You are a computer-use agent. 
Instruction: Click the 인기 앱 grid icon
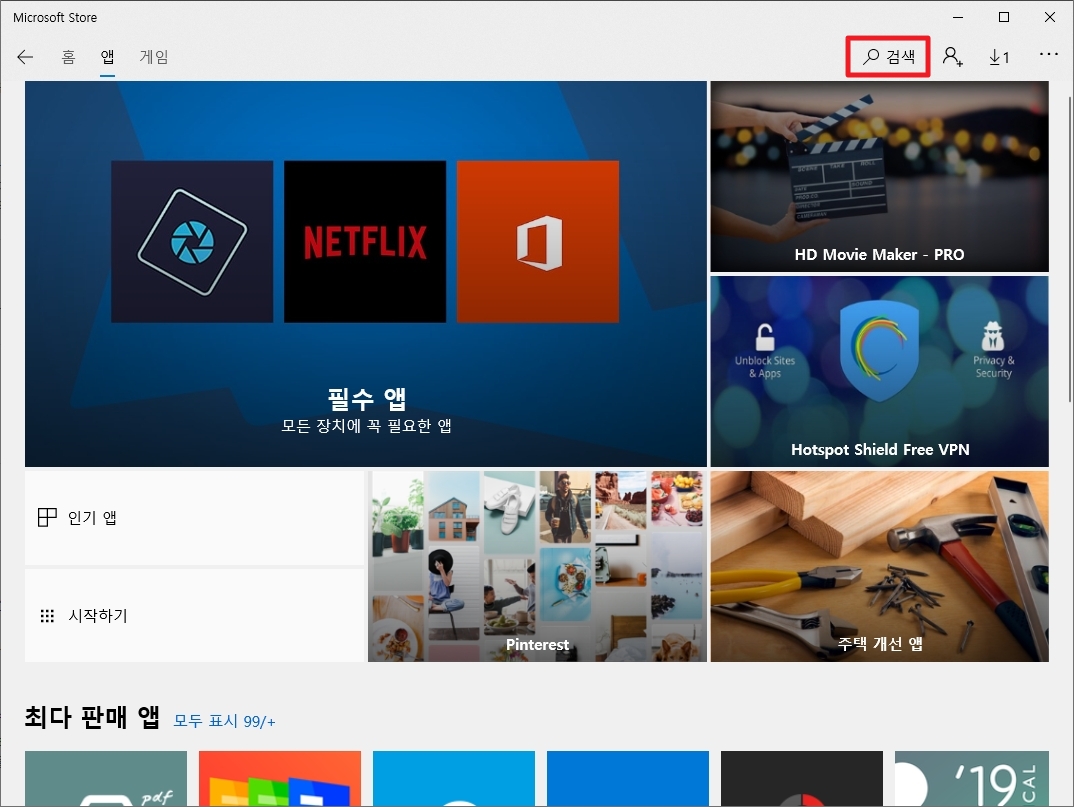[x=47, y=517]
